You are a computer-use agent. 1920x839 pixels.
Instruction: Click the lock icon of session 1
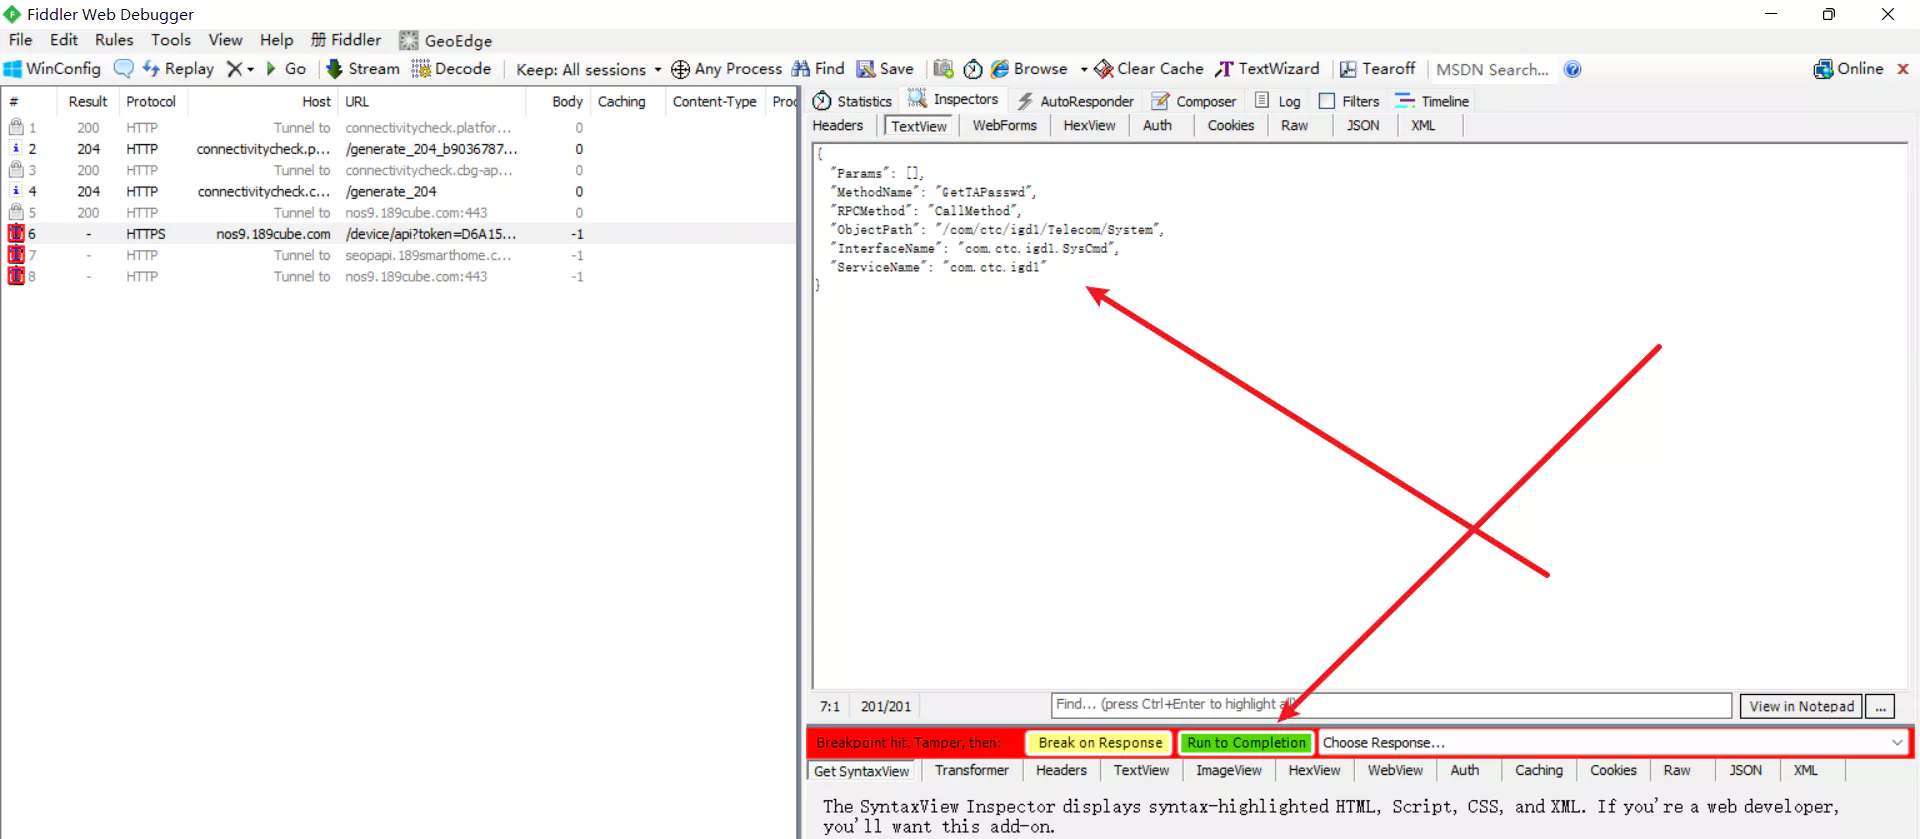[16, 127]
